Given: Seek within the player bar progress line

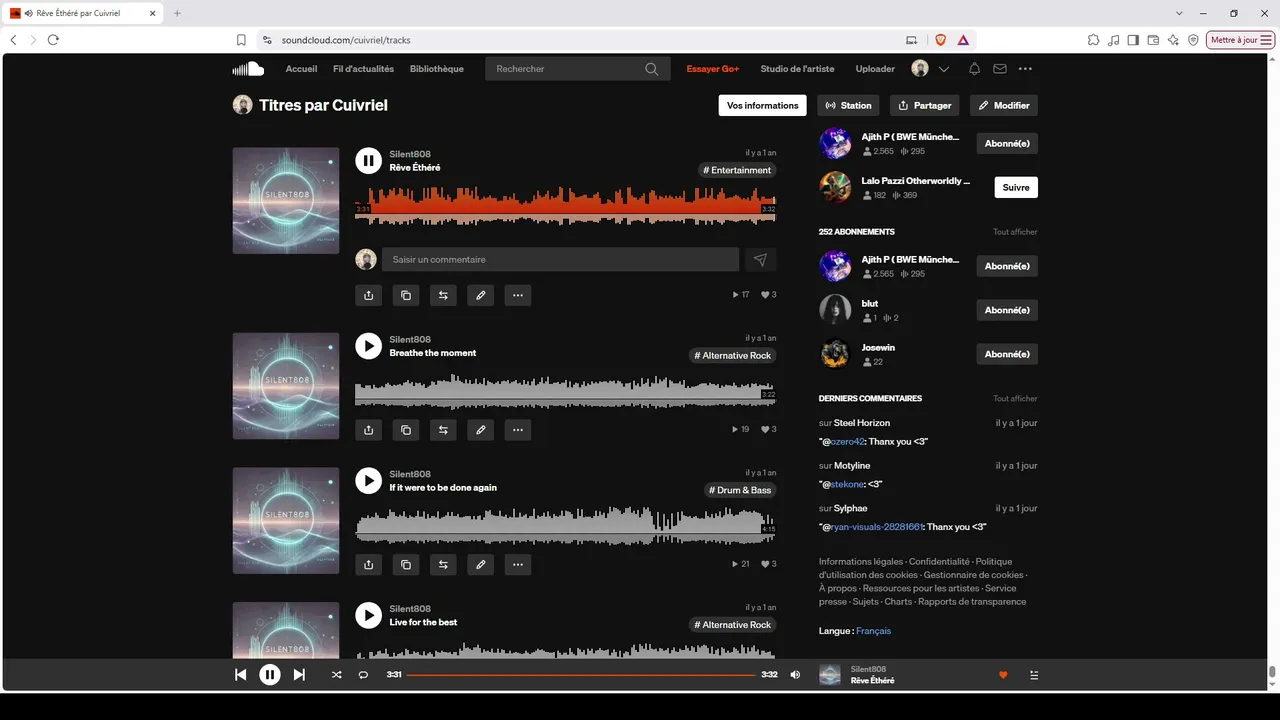Looking at the screenshot, I should click(581, 675).
